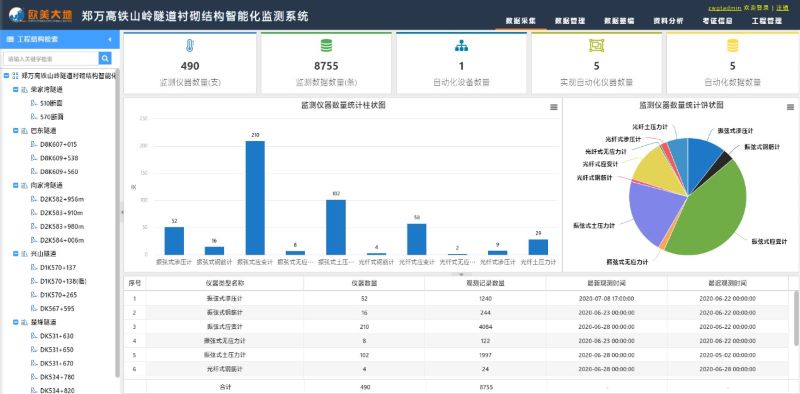800x394 pixels.
Task: Click the company logo in the header
Action: click(41, 15)
